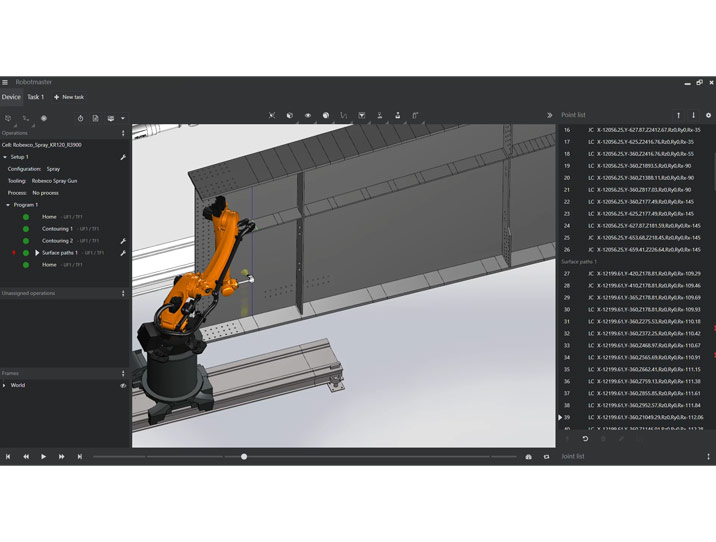Screen dimensions: 716x542
Task: Toggle green status dot of first Home
Action: (26, 217)
